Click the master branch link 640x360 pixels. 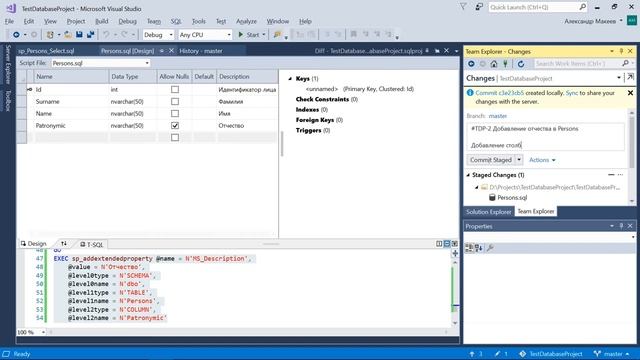coord(498,116)
